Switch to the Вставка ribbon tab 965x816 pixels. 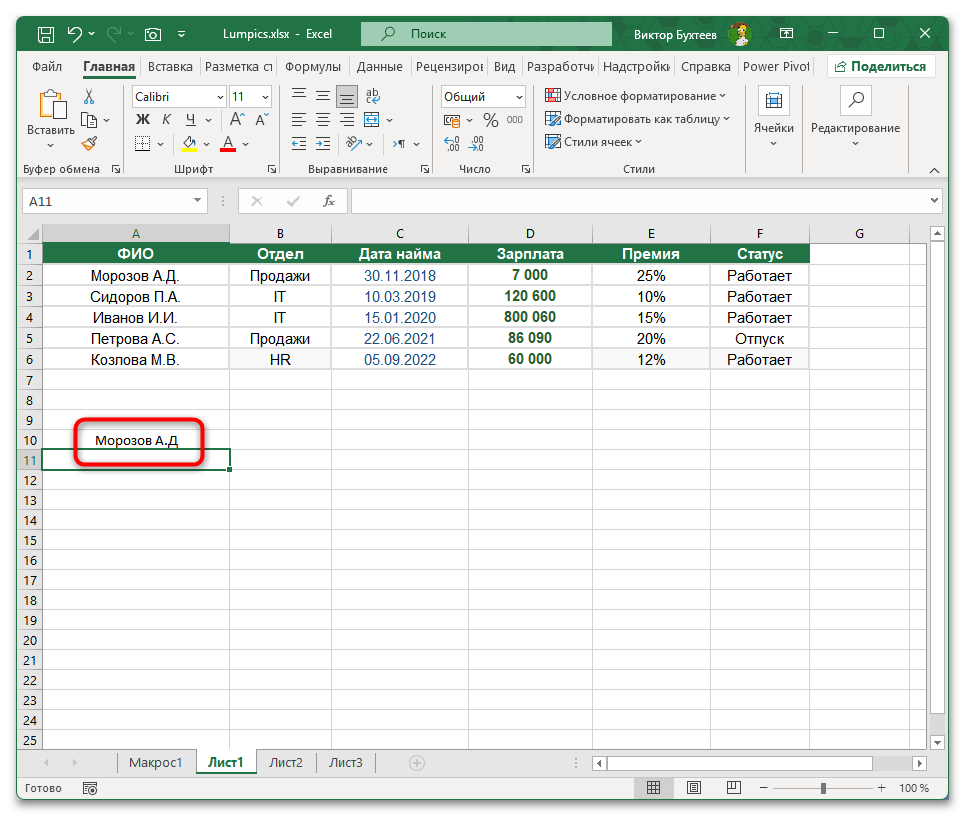click(x=169, y=66)
